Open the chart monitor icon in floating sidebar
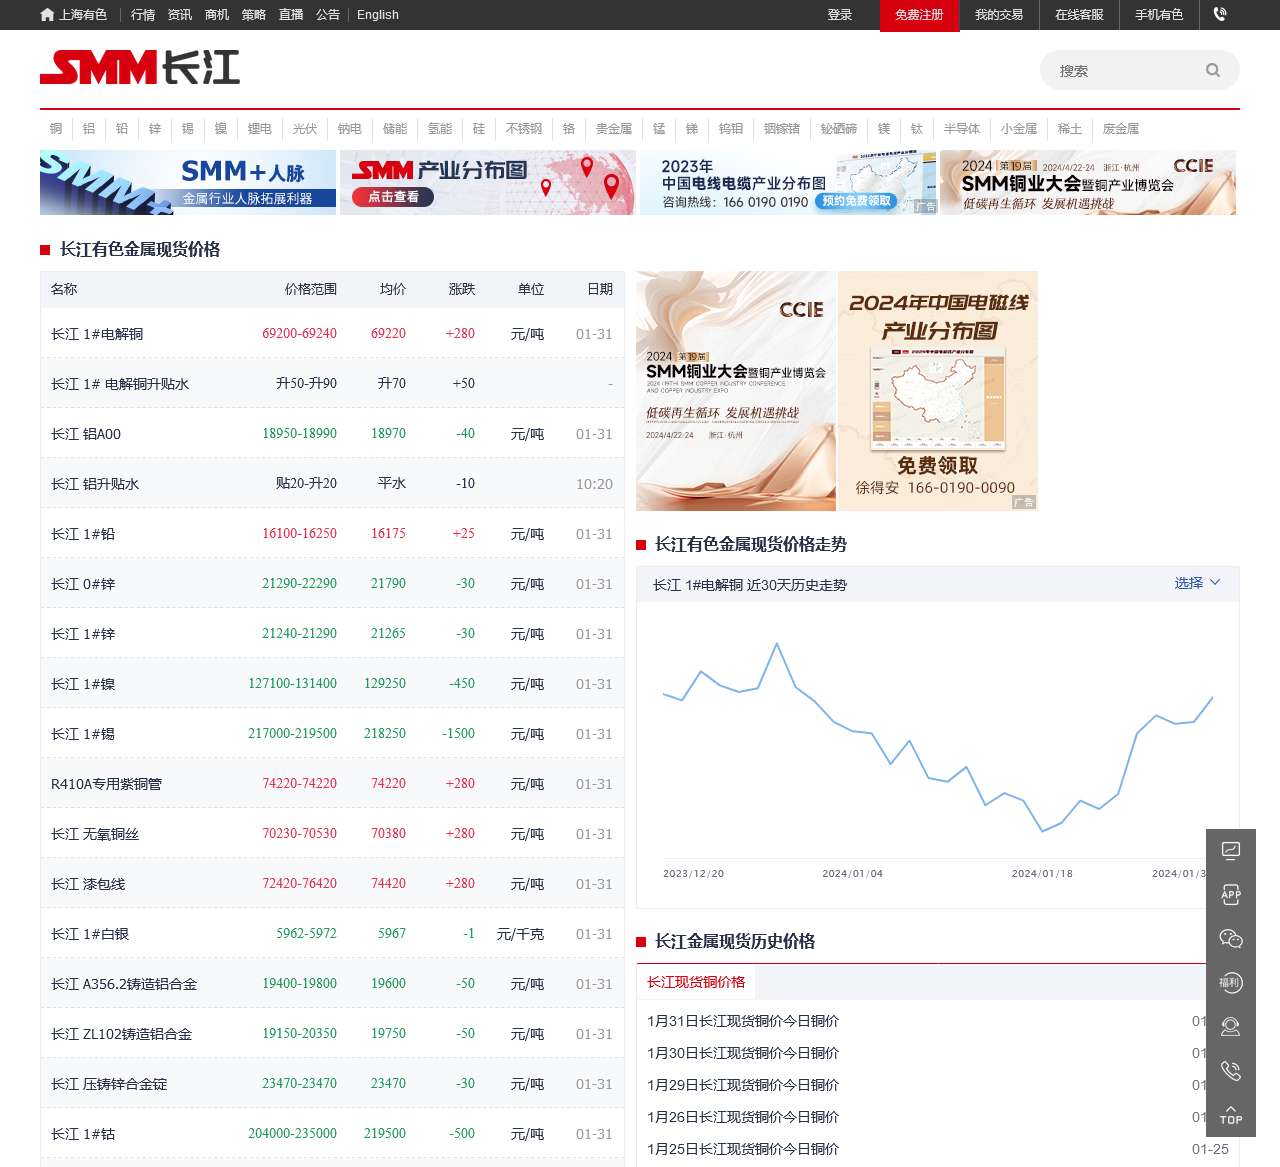Viewport: 1280px width, 1167px height. pos(1231,851)
